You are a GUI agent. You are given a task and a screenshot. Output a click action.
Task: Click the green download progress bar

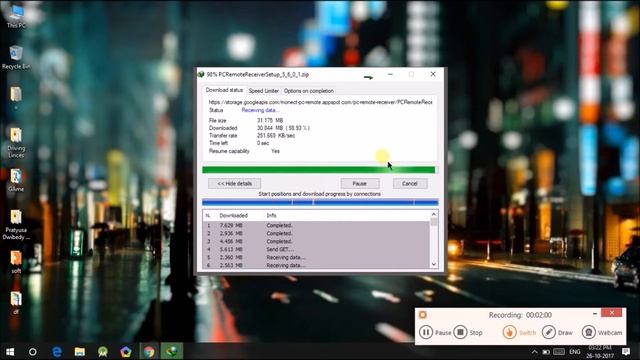(x=319, y=170)
